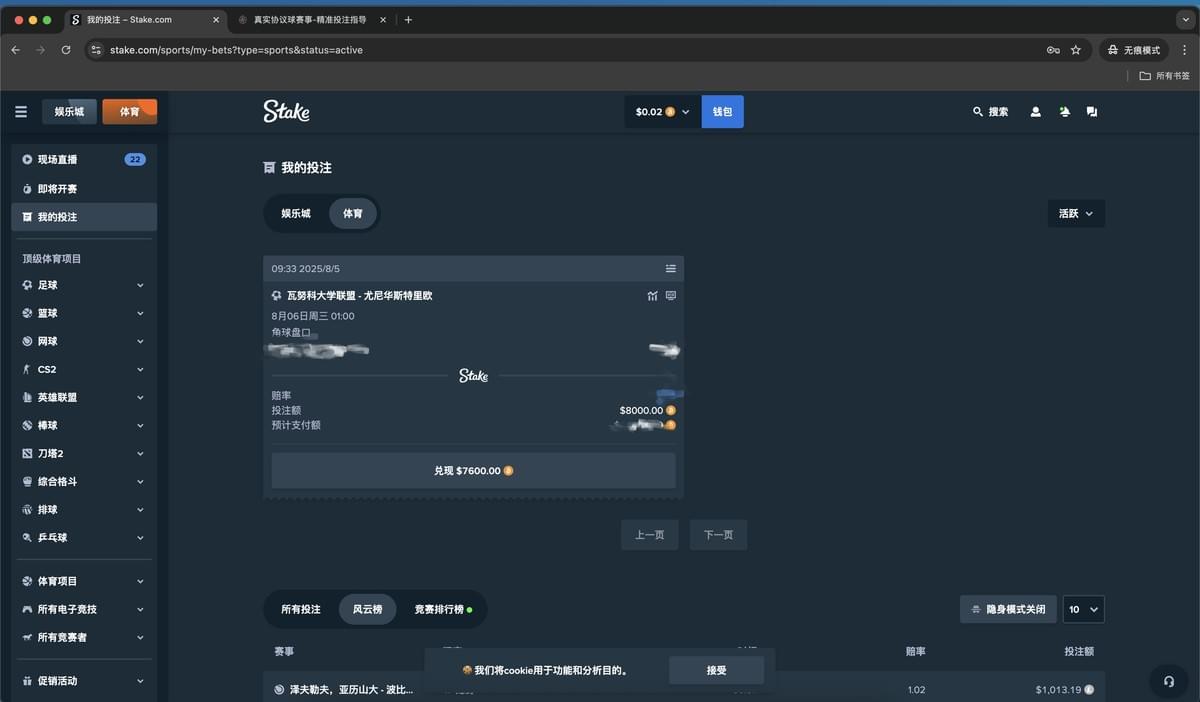Screen dimensions: 1200x702
Task: Expand 体育项目 in sidebar
Action: (84, 581)
